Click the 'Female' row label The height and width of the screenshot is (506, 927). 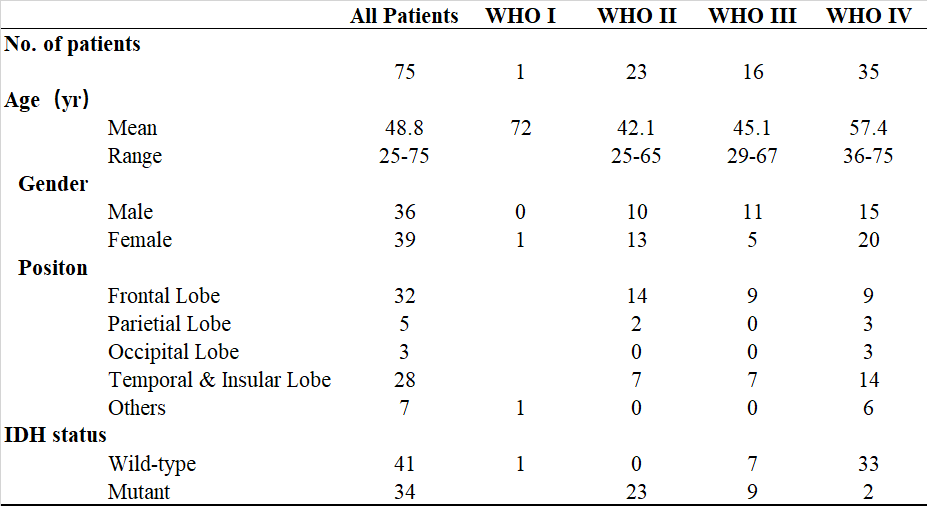click(x=139, y=240)
